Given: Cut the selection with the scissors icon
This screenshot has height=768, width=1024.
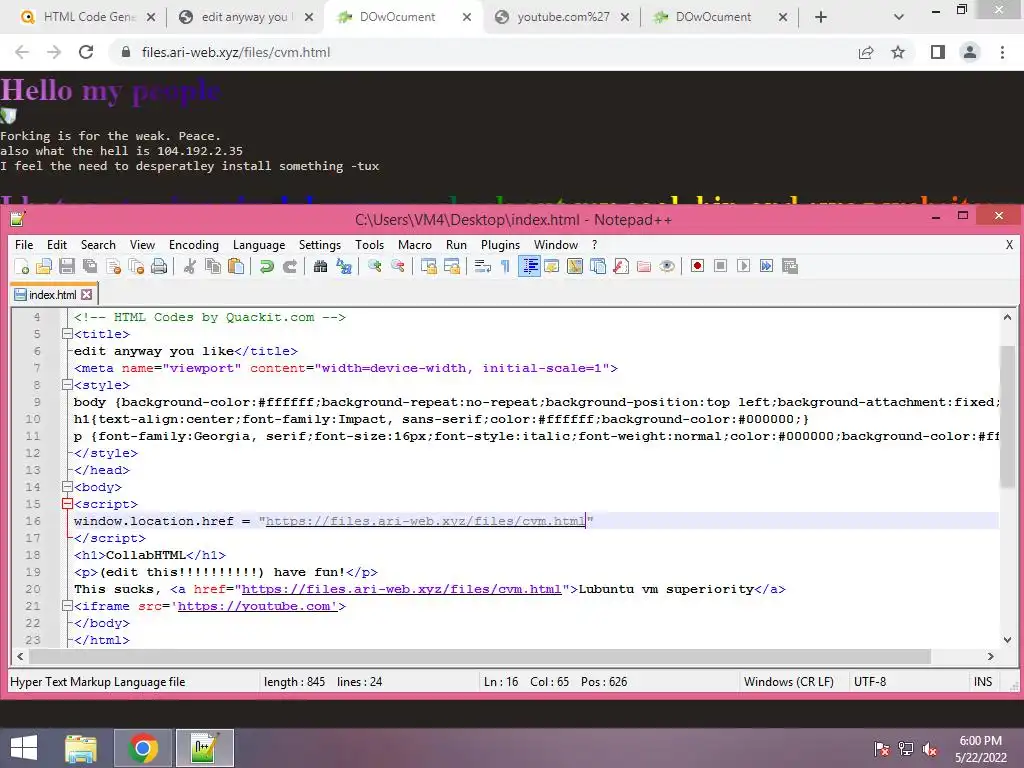Looking at the screenshot, I should pos(190,266).
